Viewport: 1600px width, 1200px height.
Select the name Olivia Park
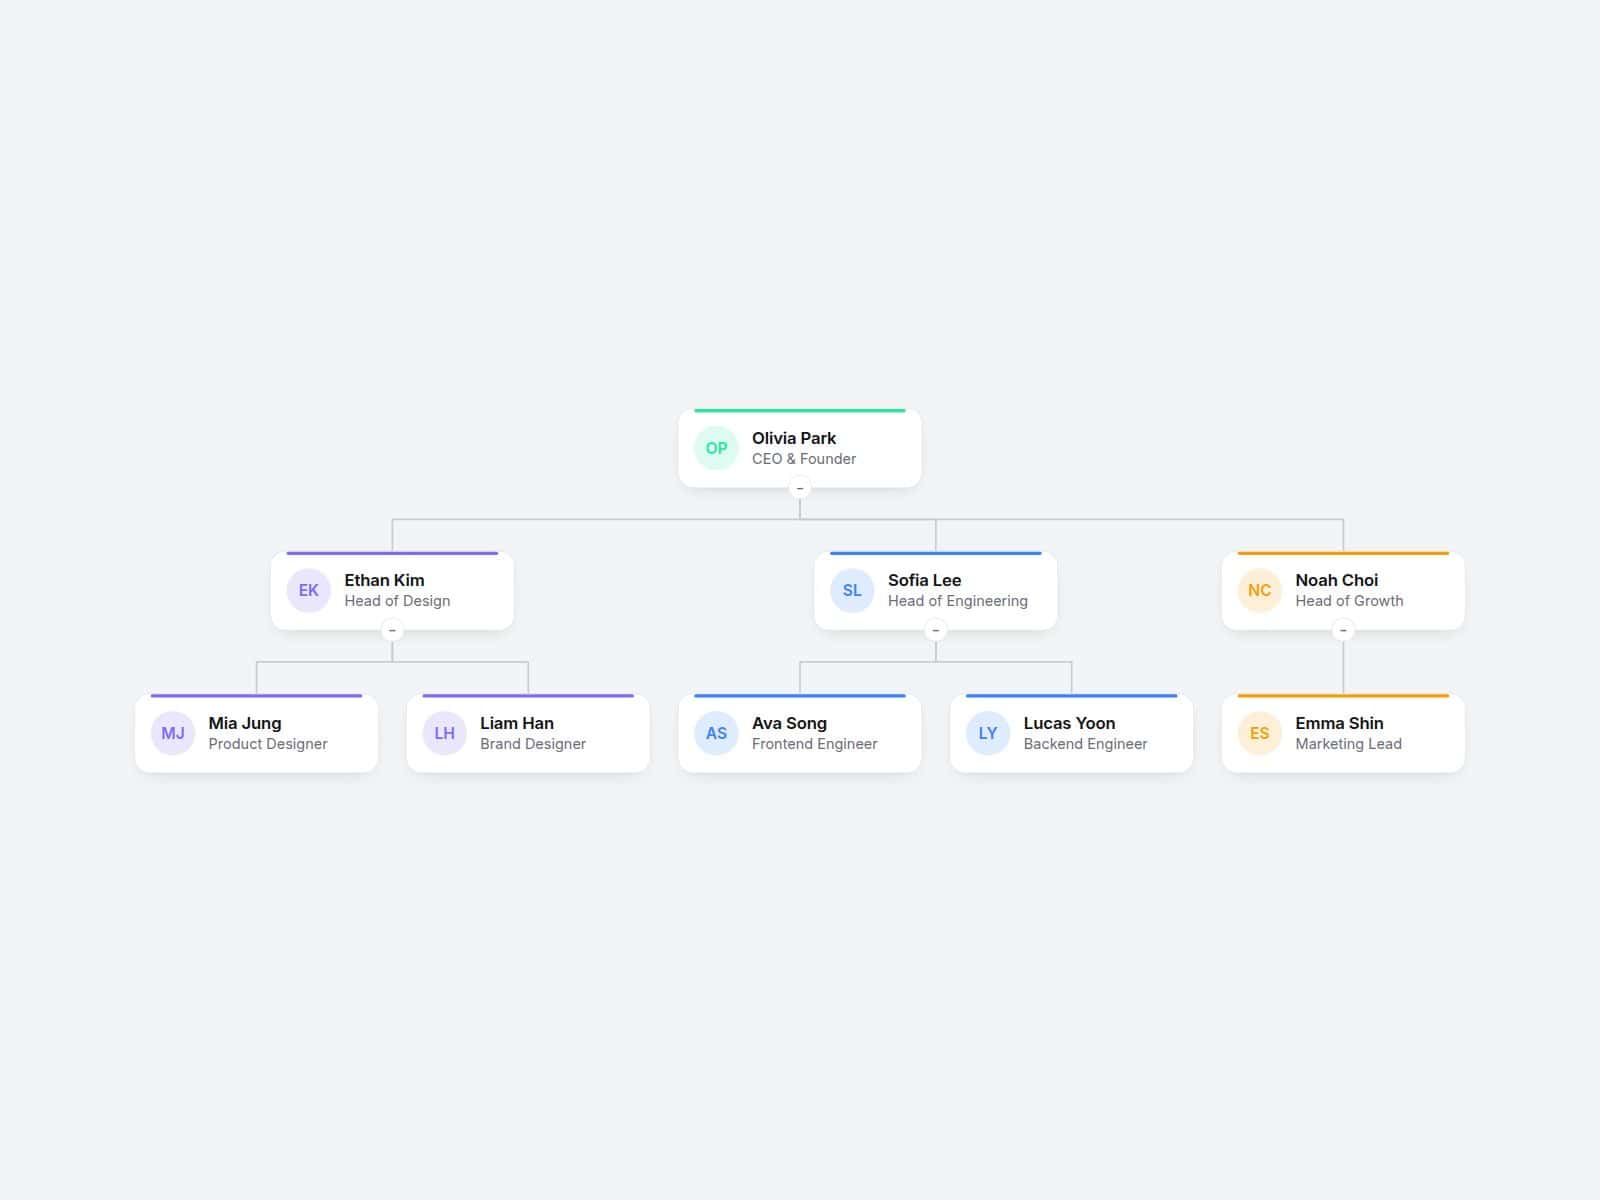click(x=794, y=438)
